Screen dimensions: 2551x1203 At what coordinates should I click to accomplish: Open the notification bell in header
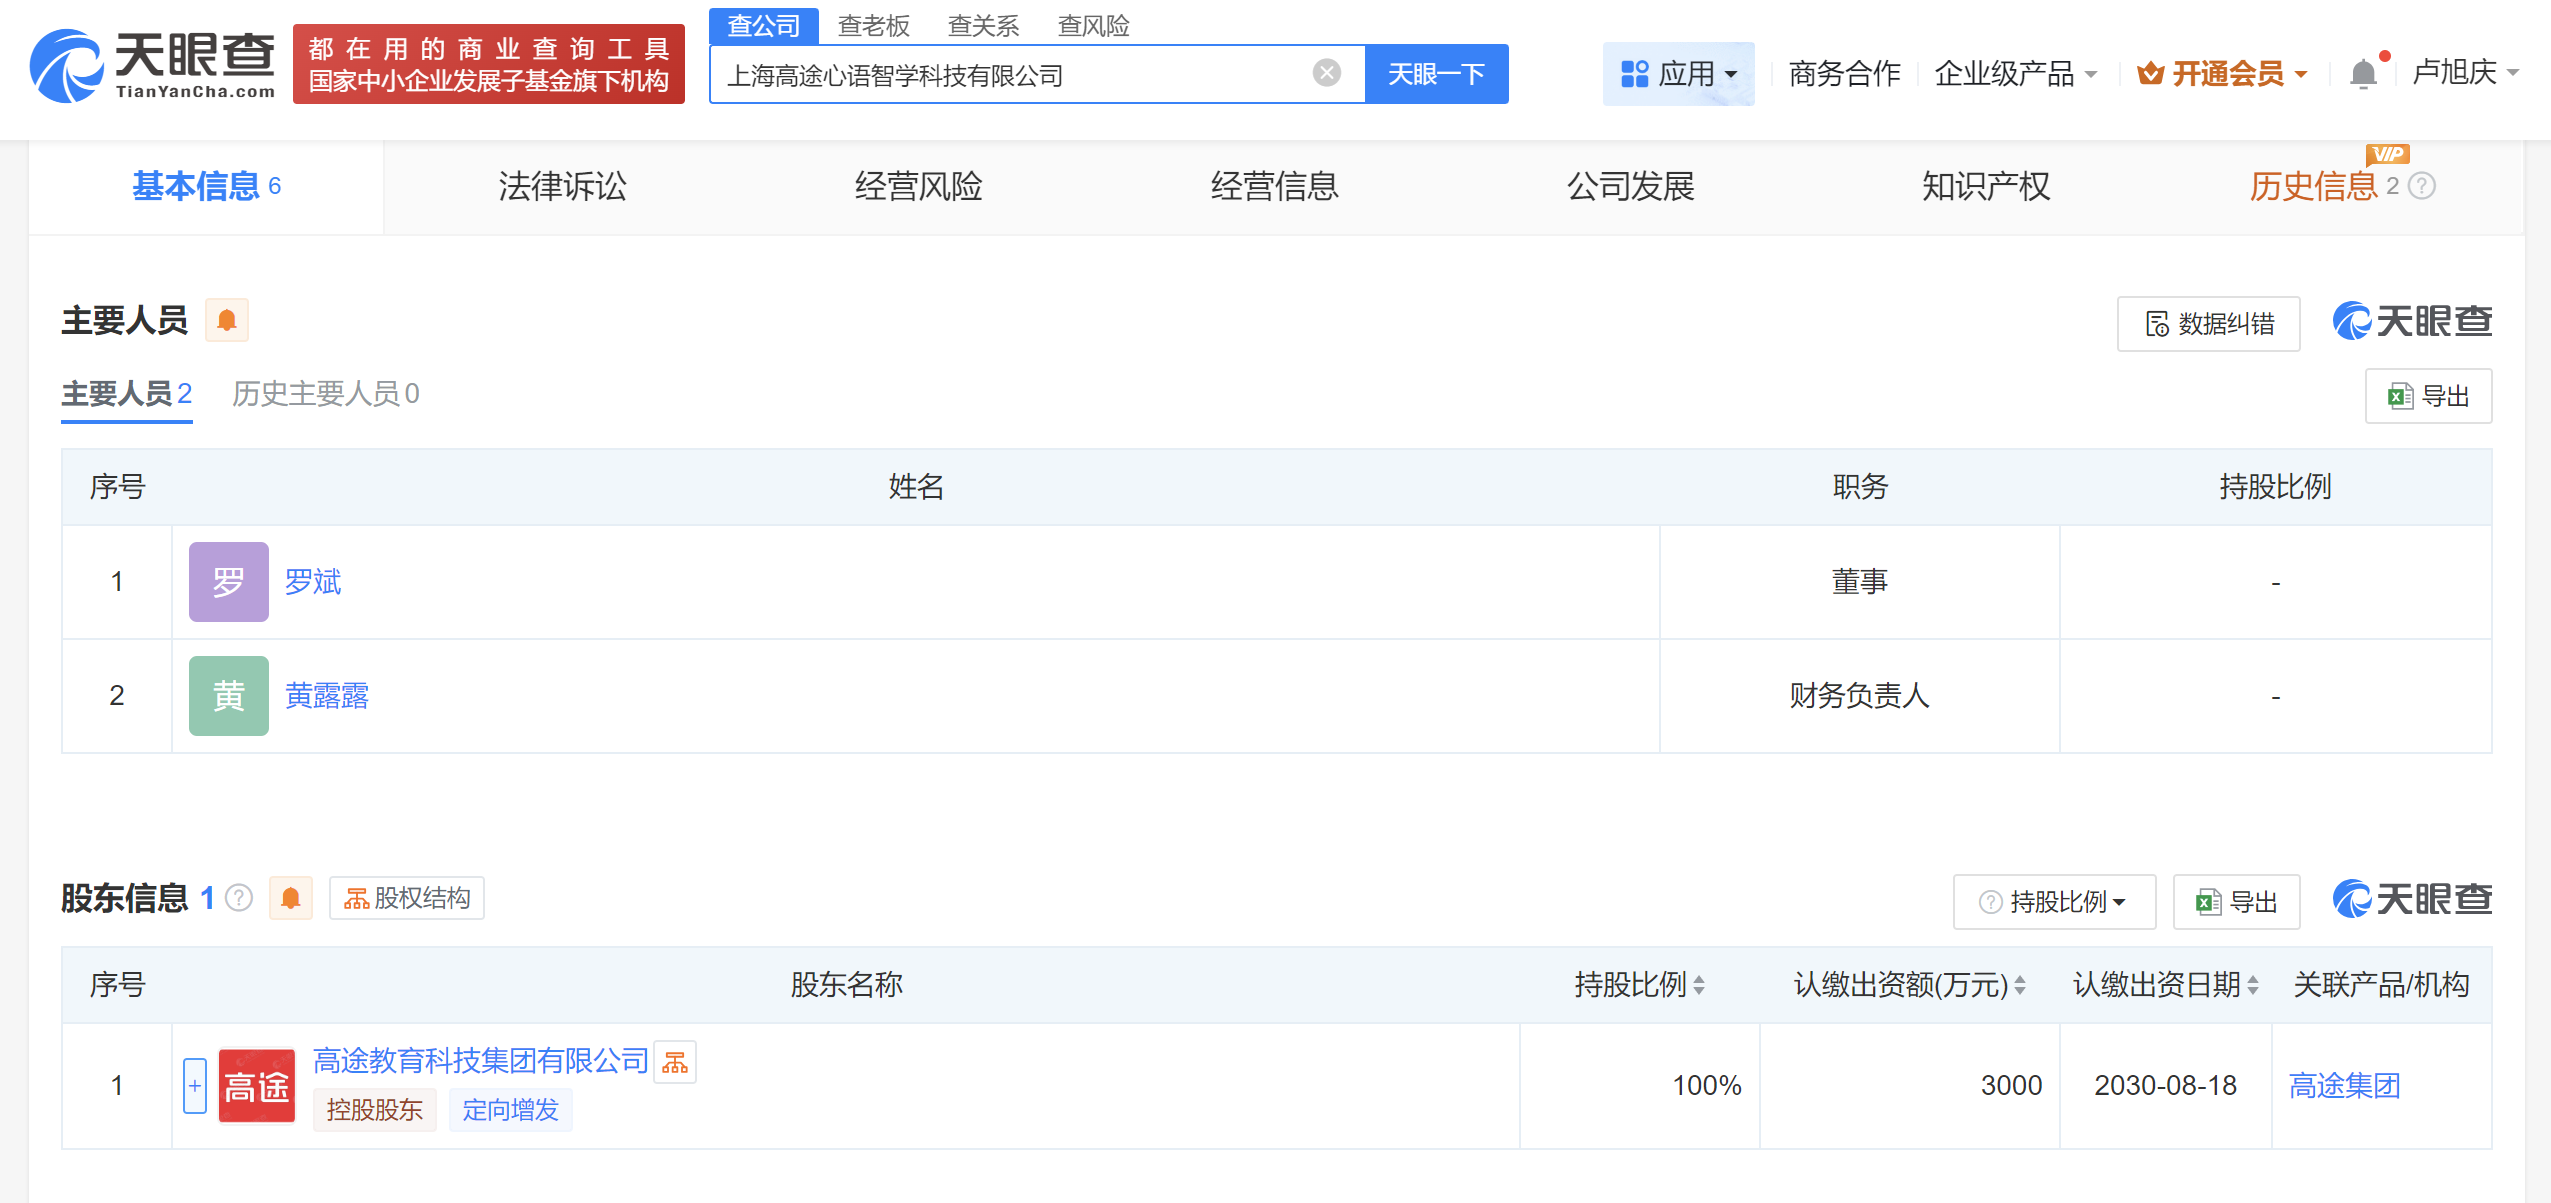click(2363, 74)
